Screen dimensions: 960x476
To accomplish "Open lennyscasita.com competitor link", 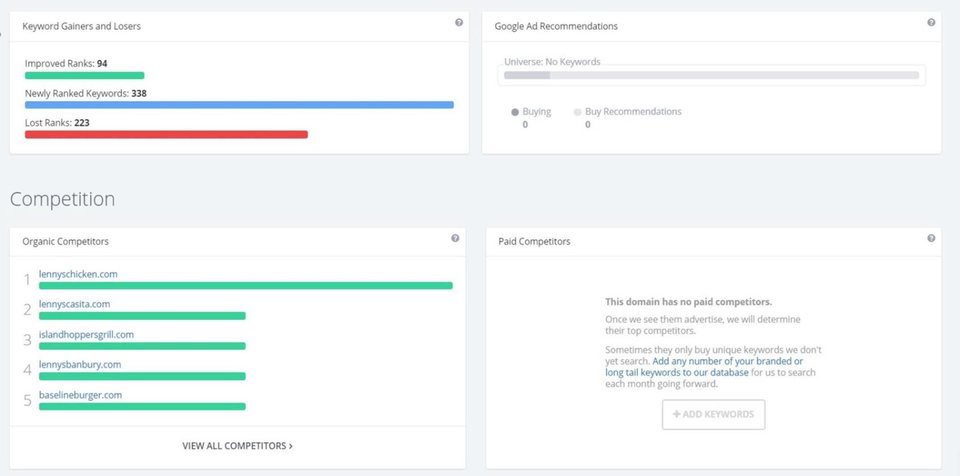I will 74,304.
